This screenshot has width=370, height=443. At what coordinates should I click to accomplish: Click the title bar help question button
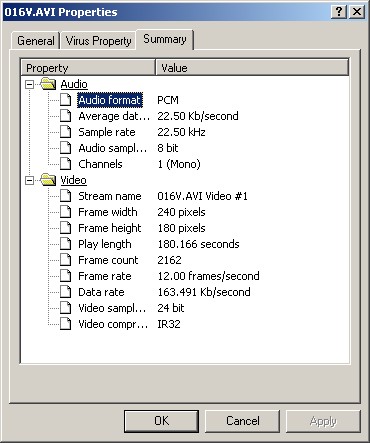[339, 12]
